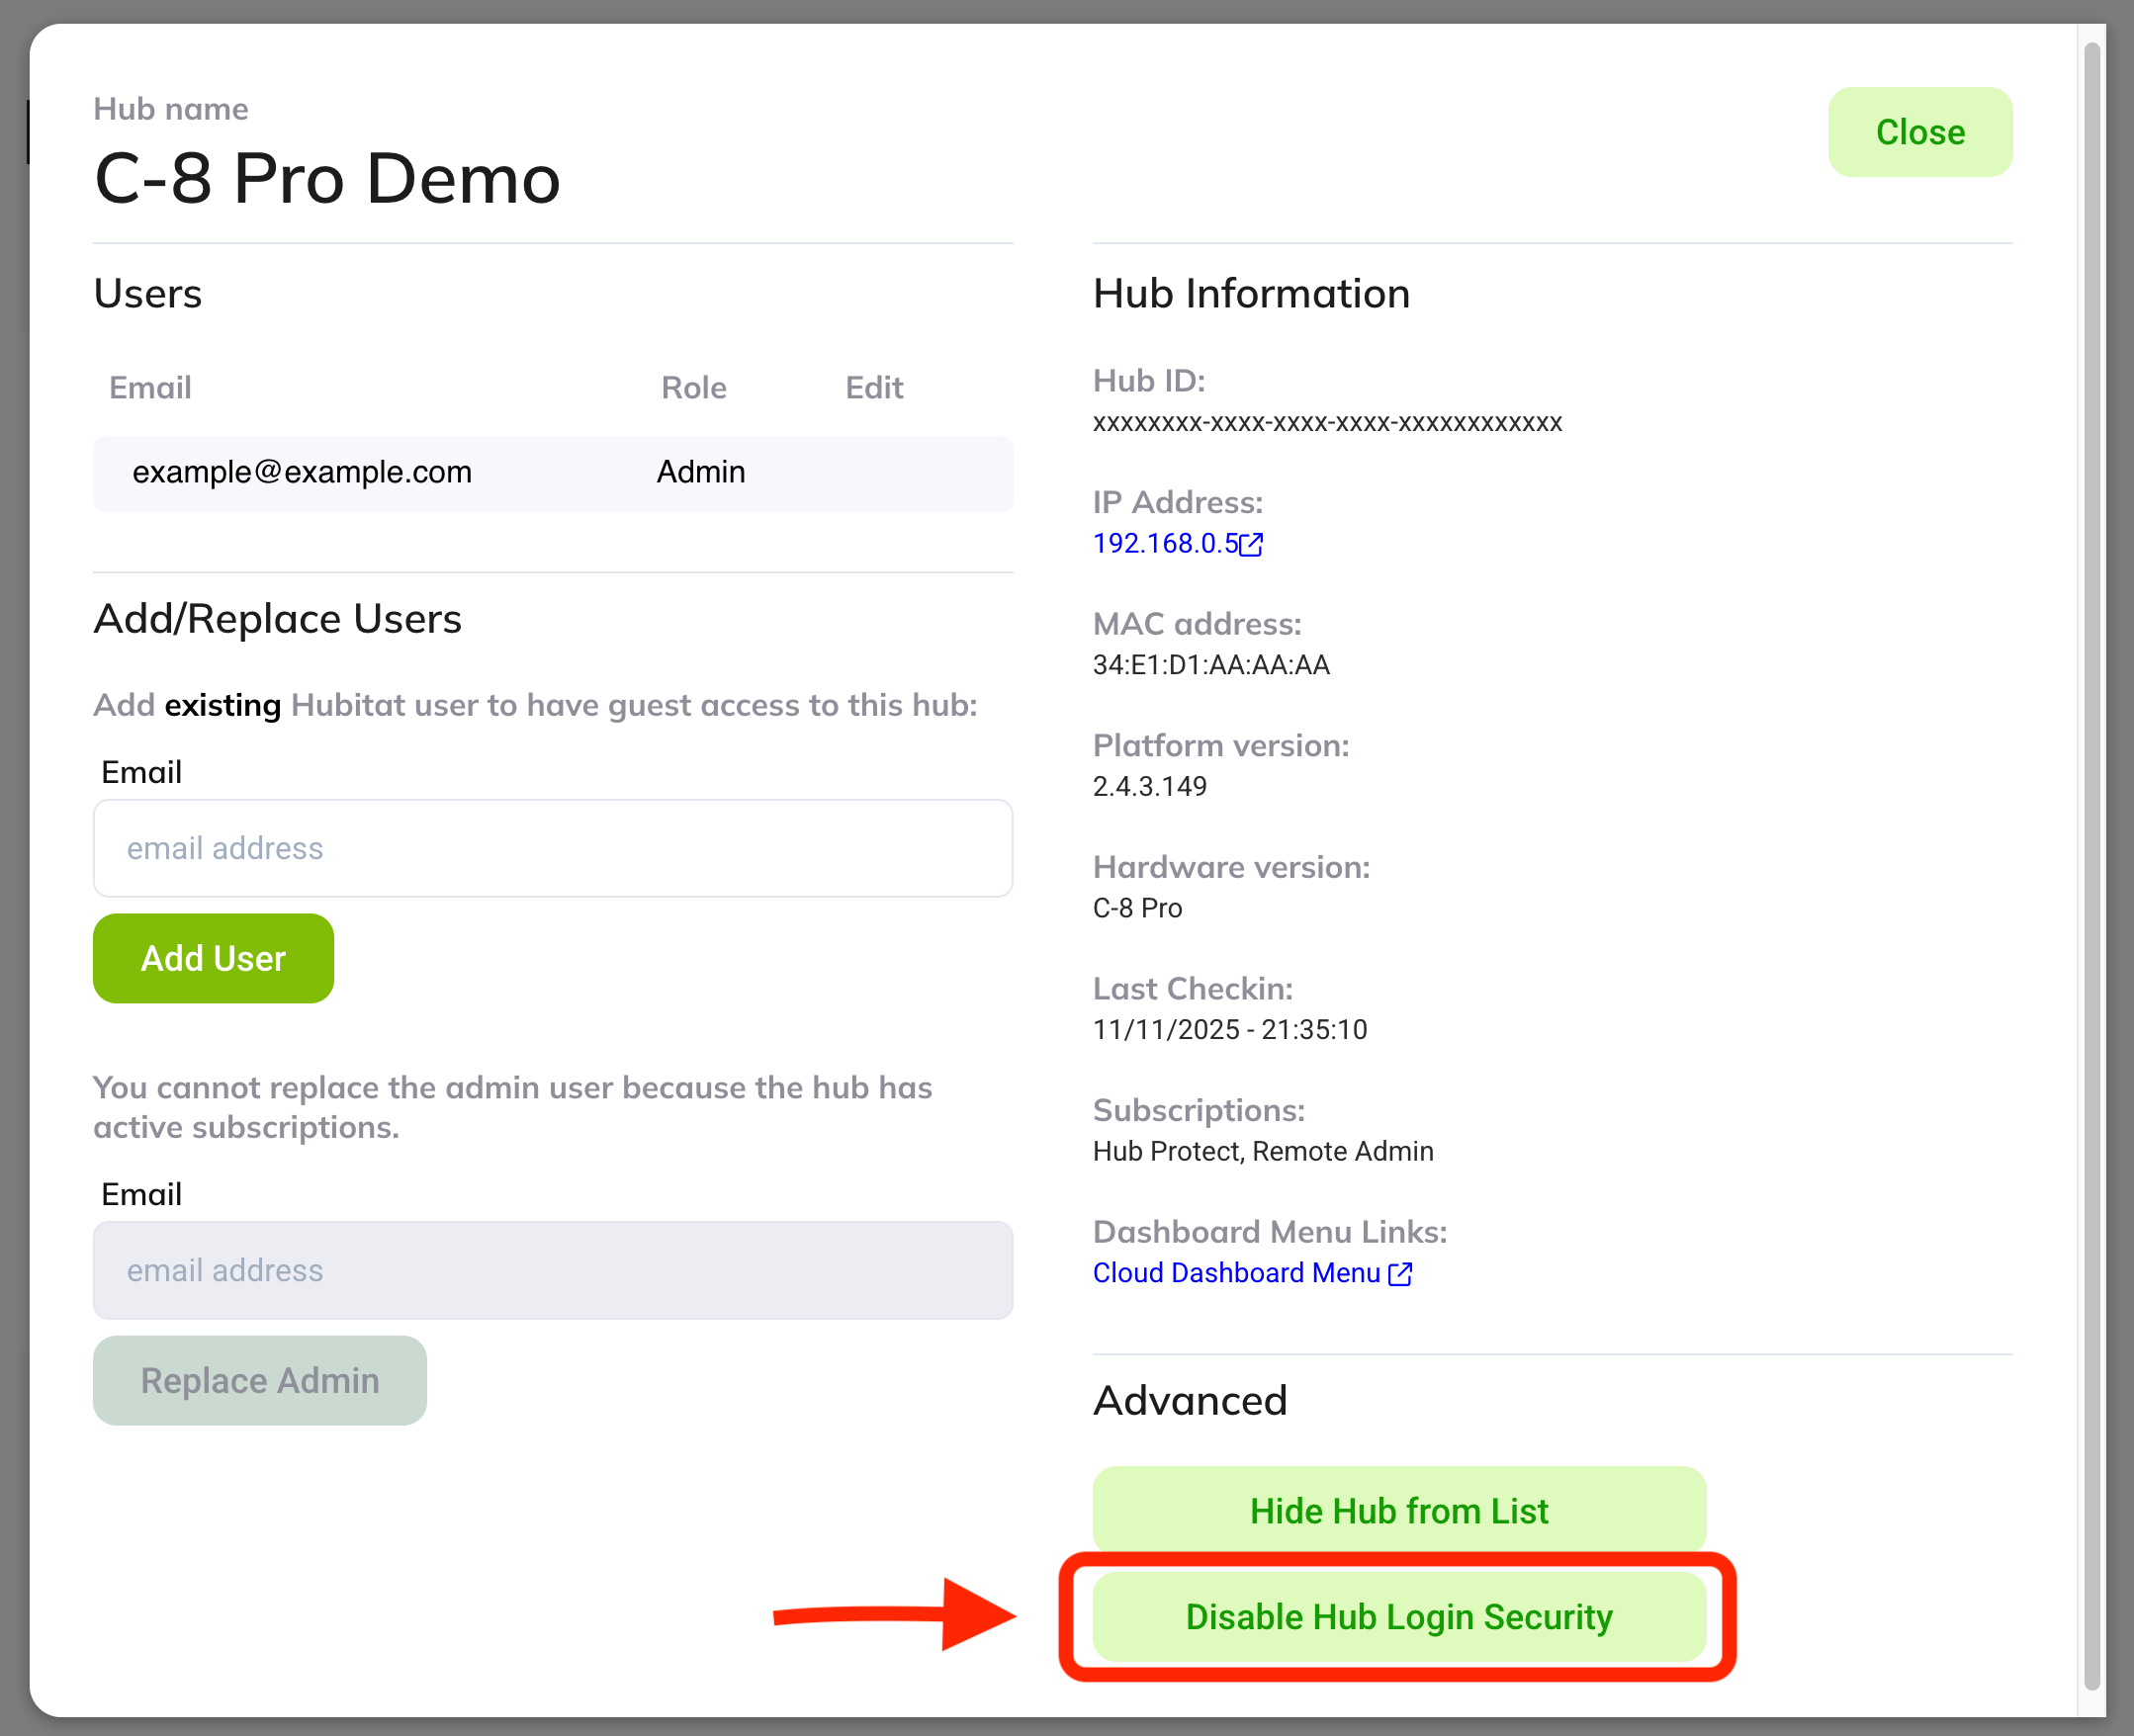
Task: Click the disabled Replace Admin button
Action: pyautogui.click(x=260, y=1380)
